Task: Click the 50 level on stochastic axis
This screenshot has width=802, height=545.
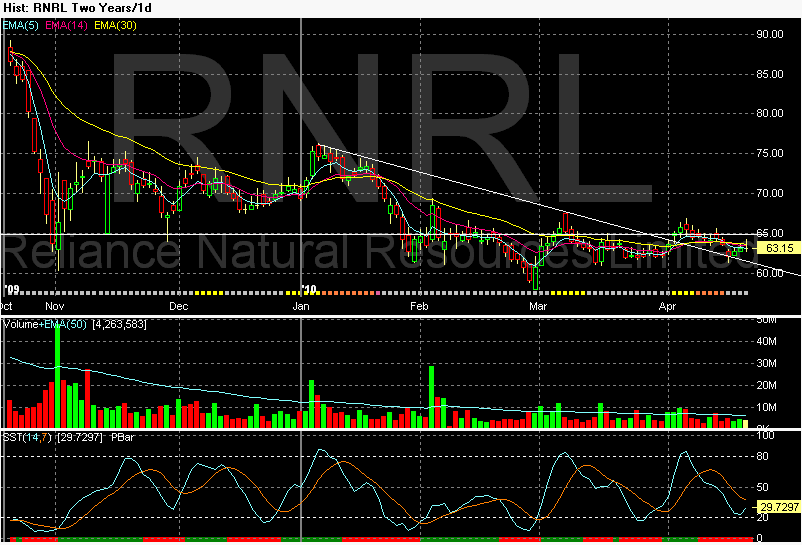Action: click(762, 487)
